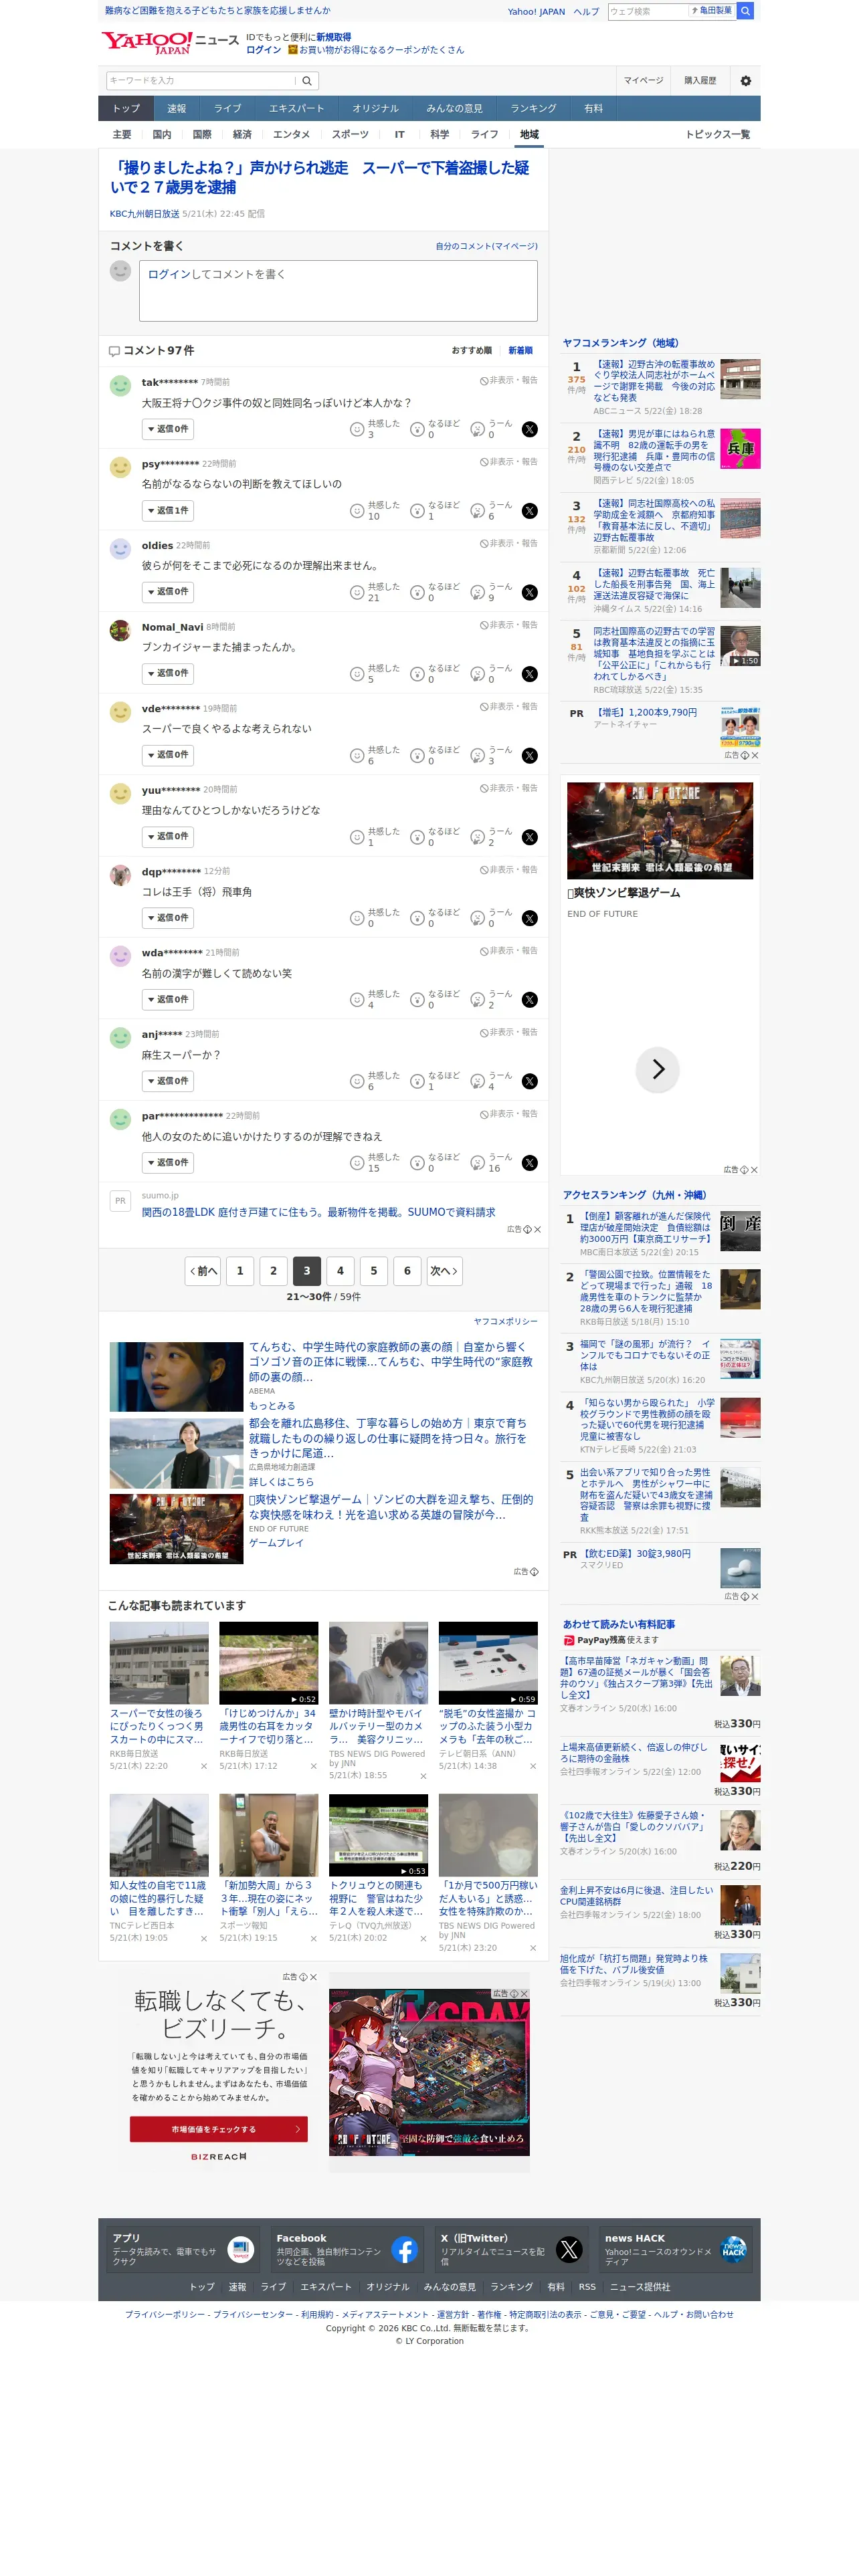Click the blue web search magnifier button
Viewport: 859px width, 2576px height.
(x=745, y=11)
